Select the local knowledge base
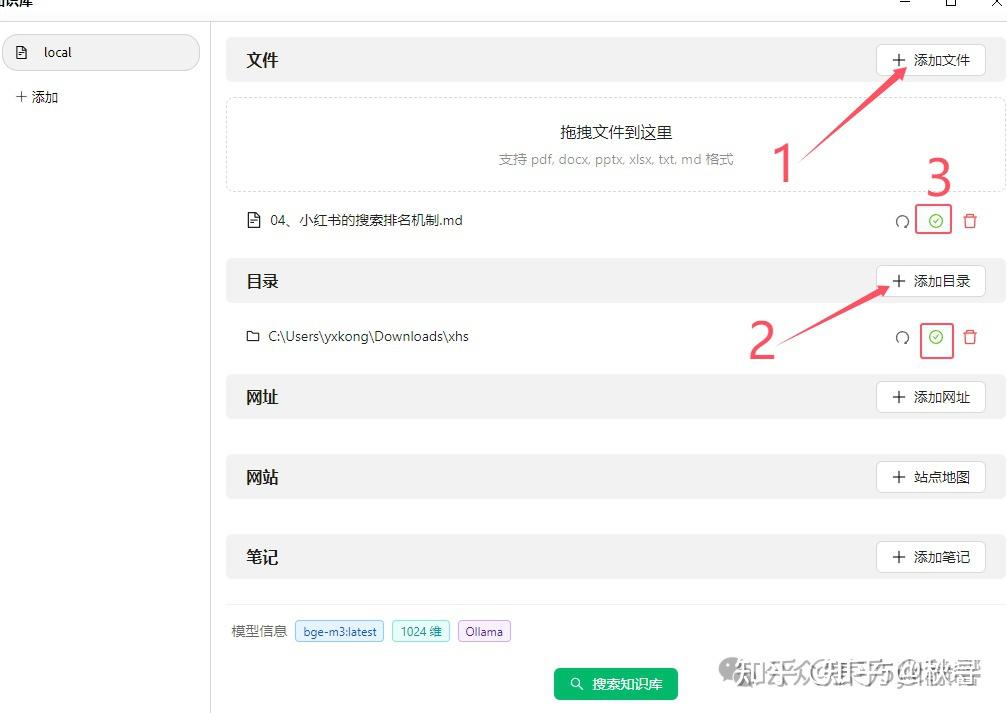Viewport: 1007px width, 713px height. click(101, 53)
